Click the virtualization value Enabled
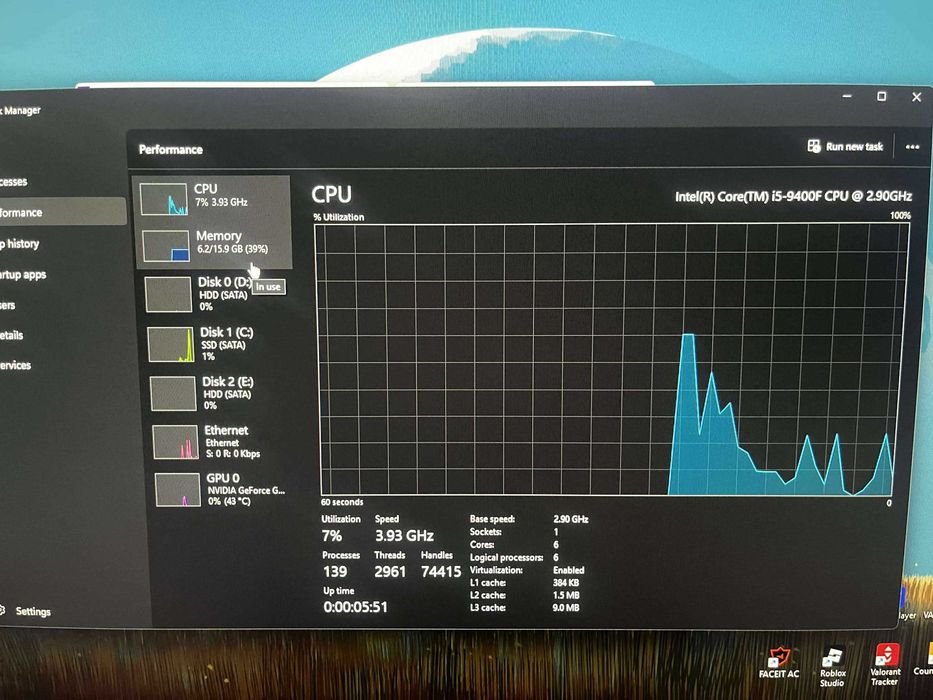 coord(568,570)
